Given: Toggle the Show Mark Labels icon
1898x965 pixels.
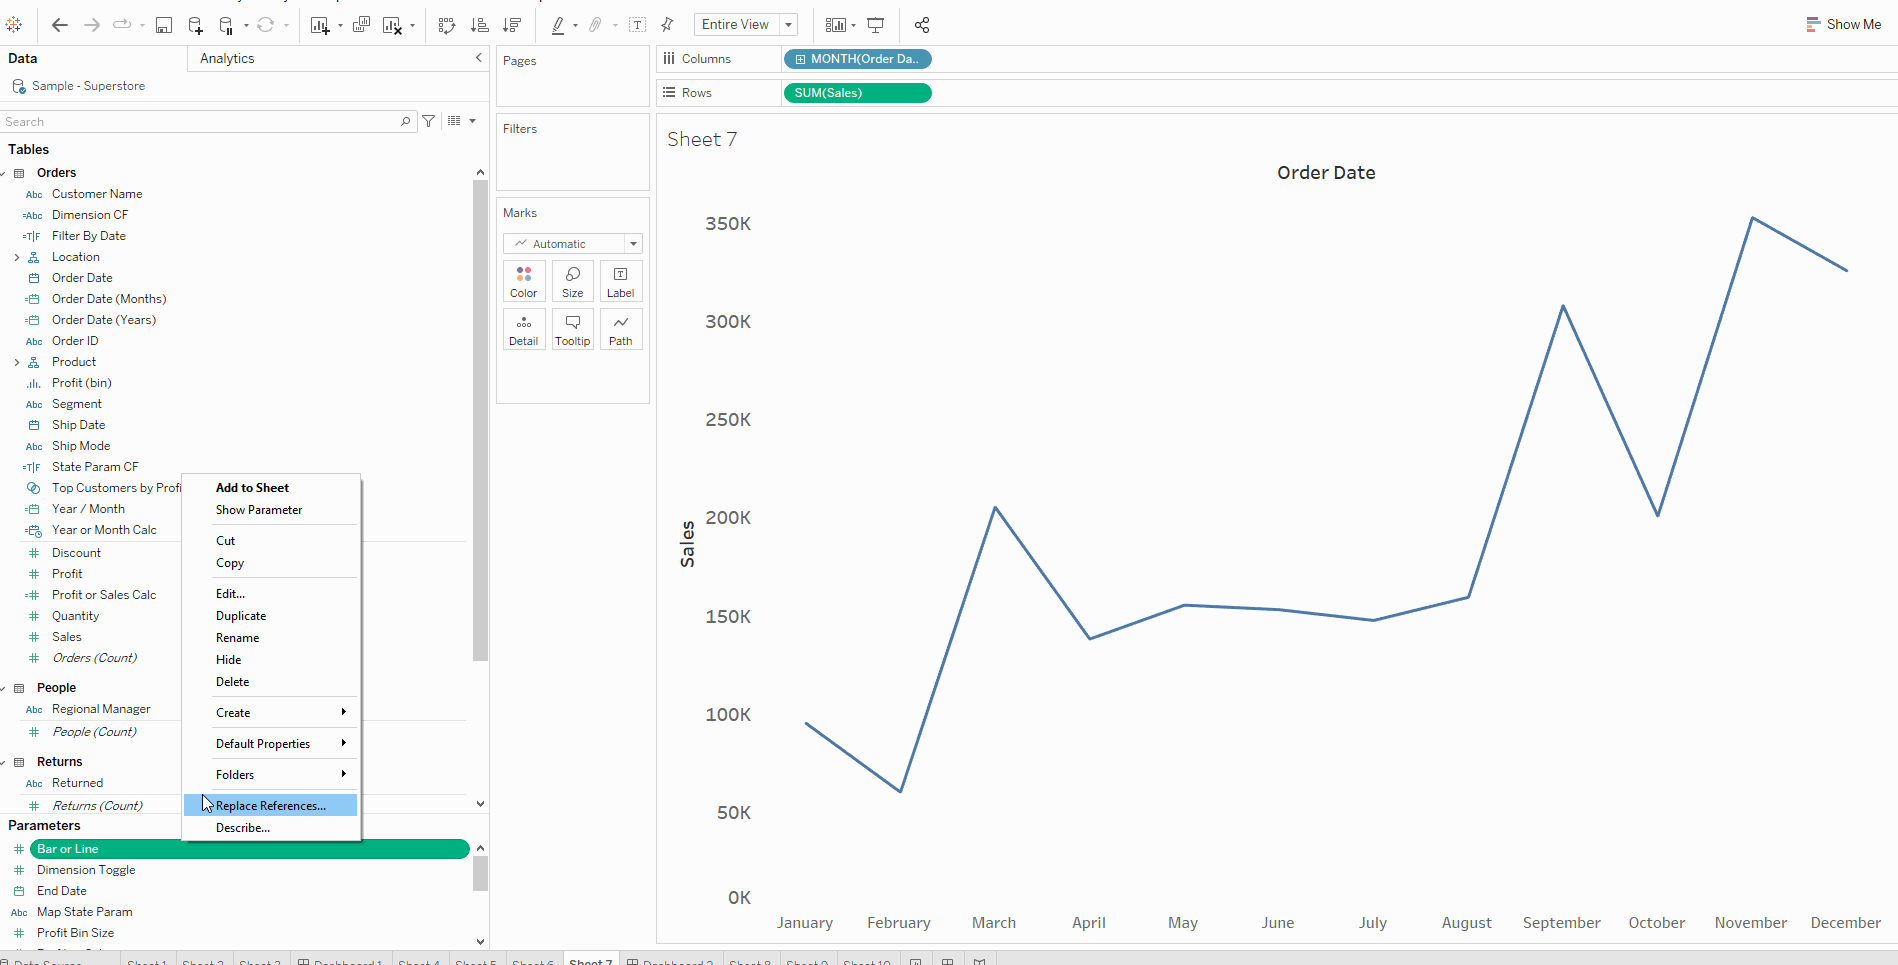Looking at the screenshot, I should pos(637,25).
